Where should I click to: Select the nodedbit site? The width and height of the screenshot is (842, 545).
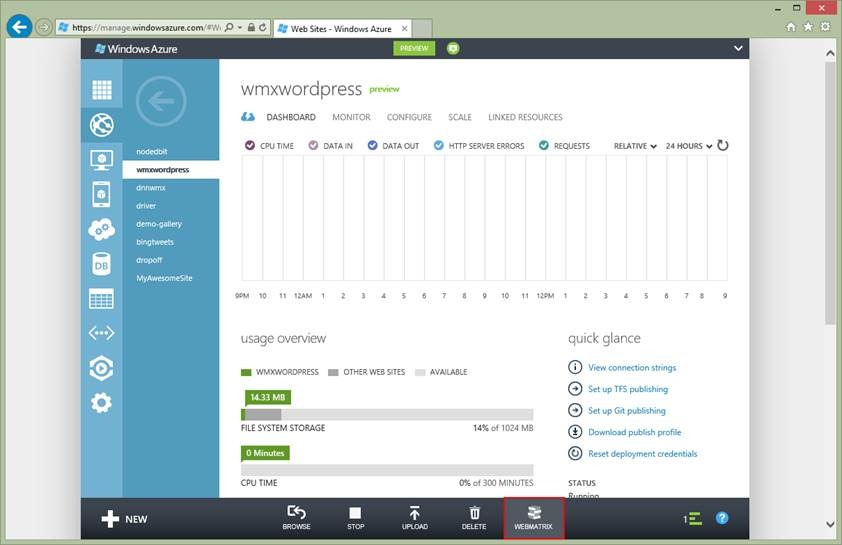151,152
